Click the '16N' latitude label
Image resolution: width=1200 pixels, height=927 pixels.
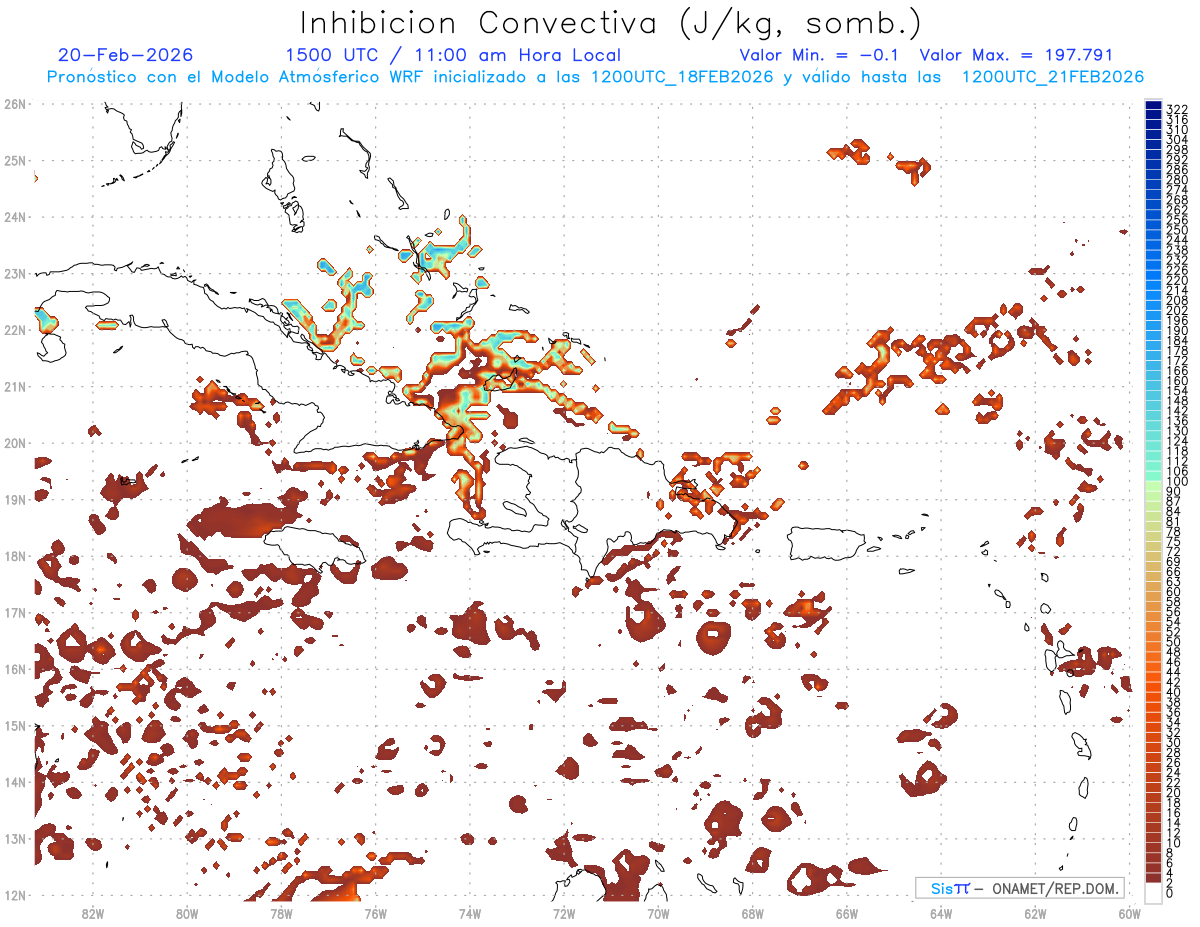(x=15, y=669)
